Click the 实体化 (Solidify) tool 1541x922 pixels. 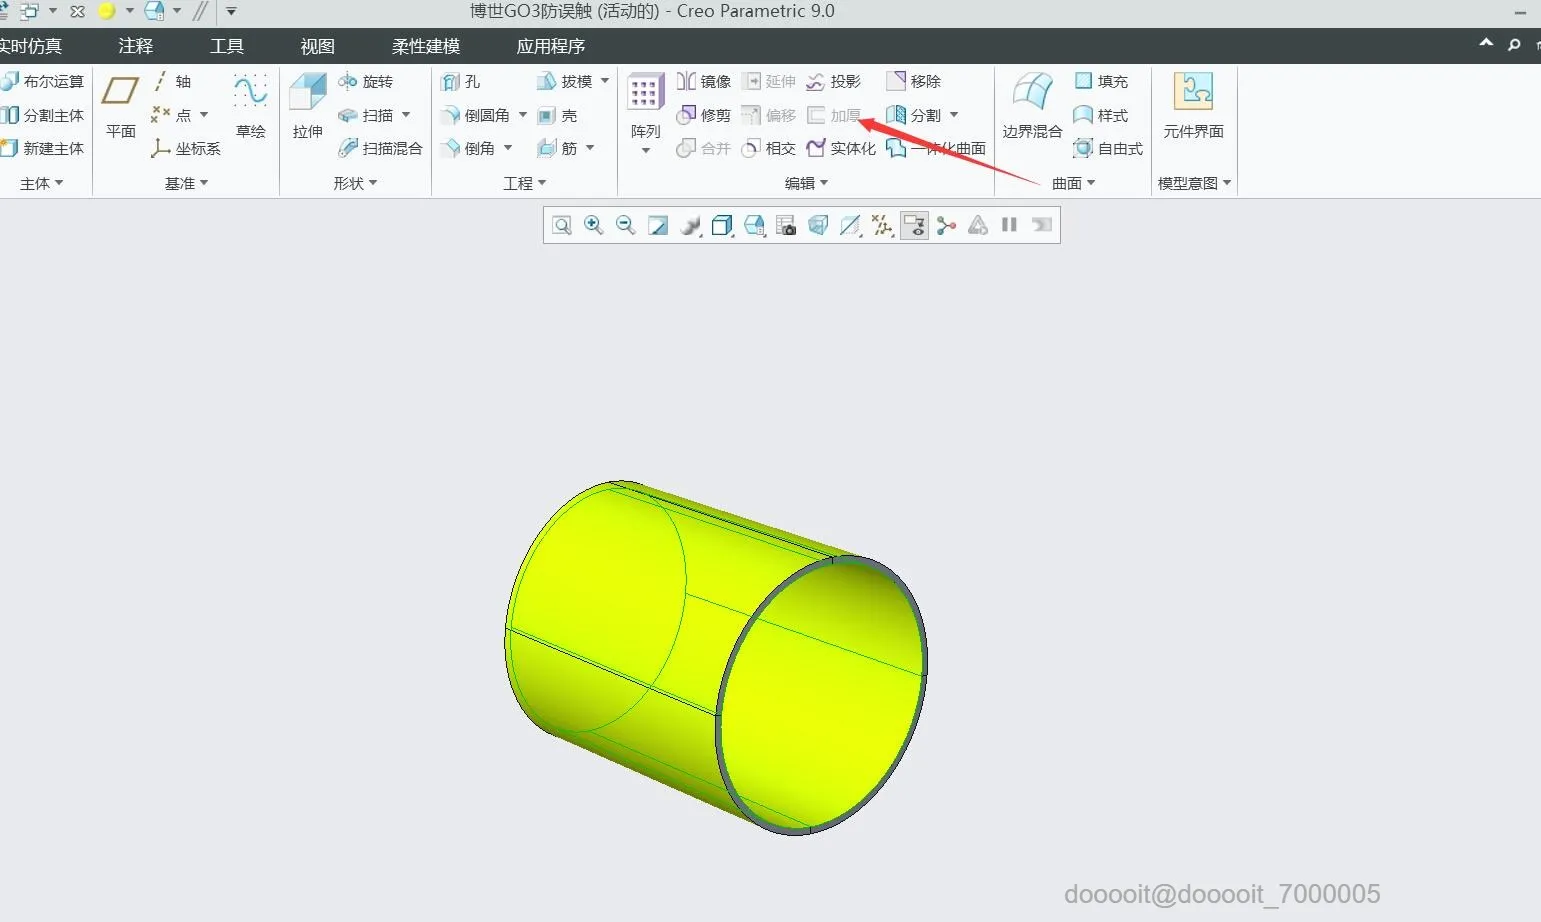pyautogui.click(x=841, y=148)
